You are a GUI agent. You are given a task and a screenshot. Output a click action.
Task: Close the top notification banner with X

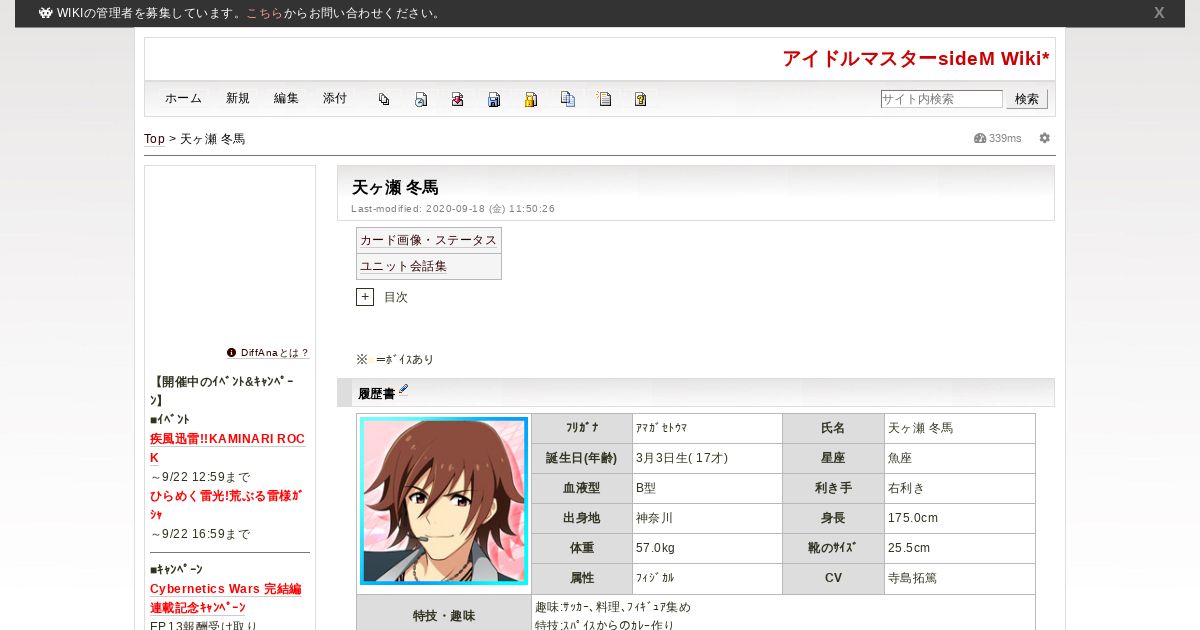[1159, 13]
